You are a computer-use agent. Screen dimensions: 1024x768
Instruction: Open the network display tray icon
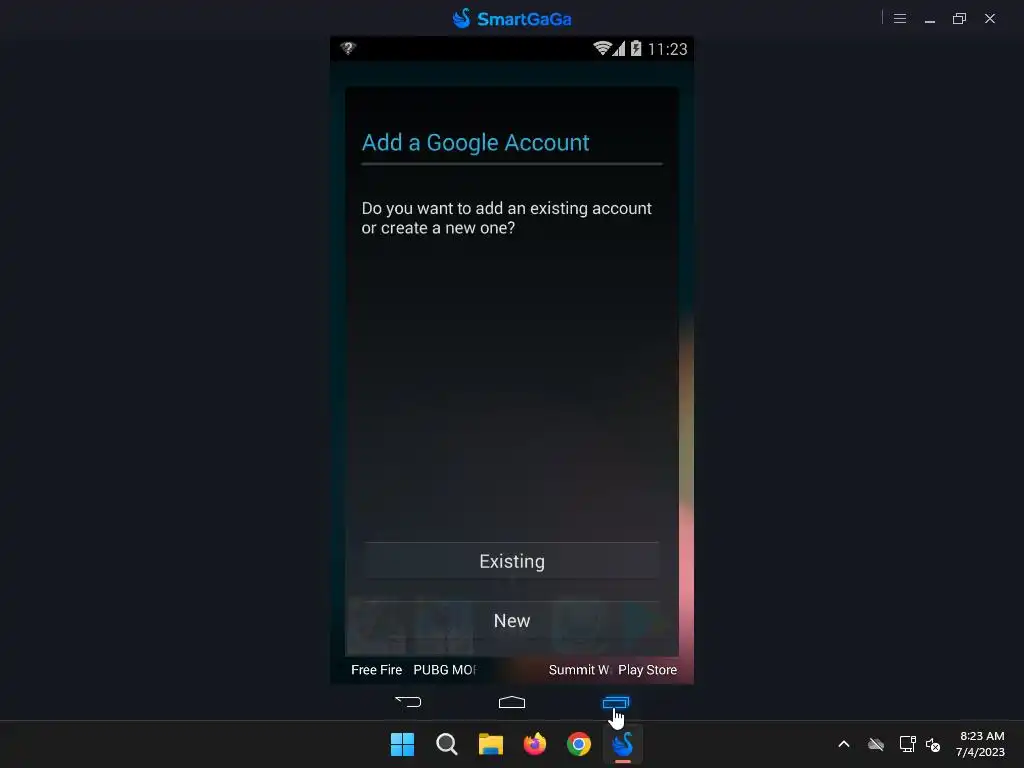[907, 744]
